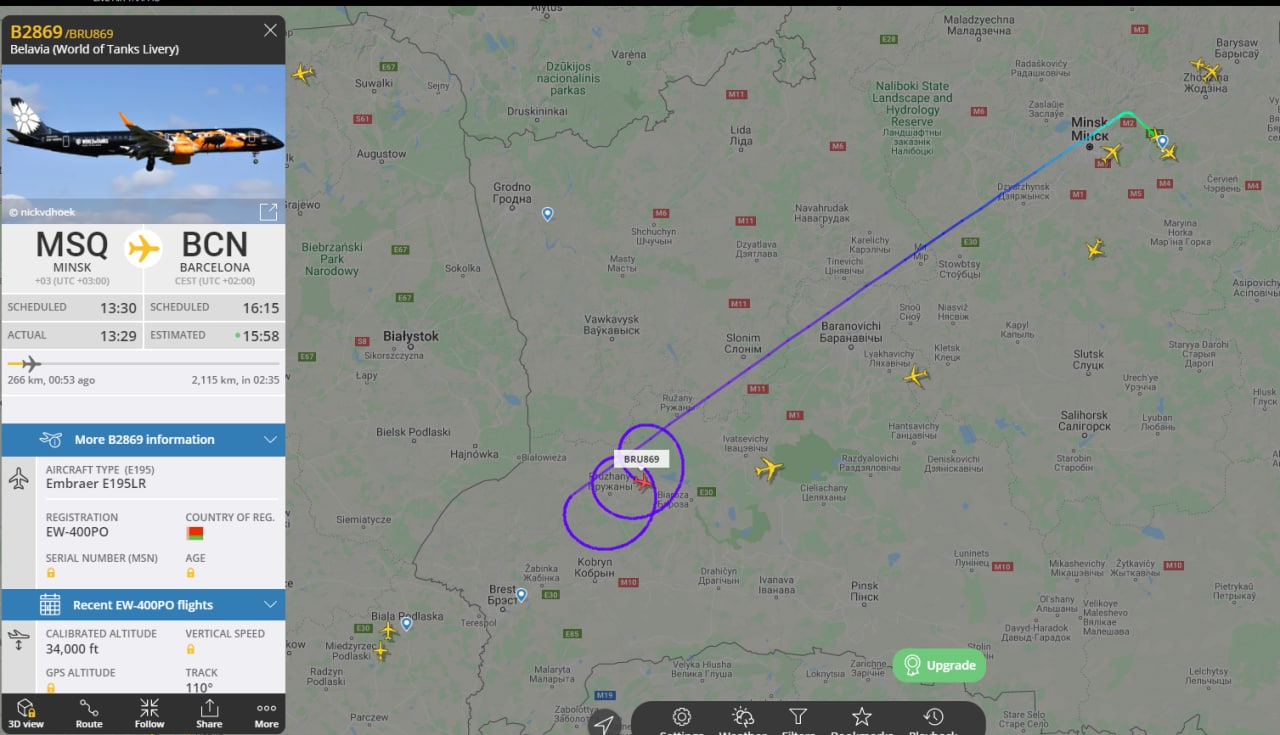Open the aircraft livery photo
The height and width of the screenshot is (735, 1280).
tap(143, 144)
